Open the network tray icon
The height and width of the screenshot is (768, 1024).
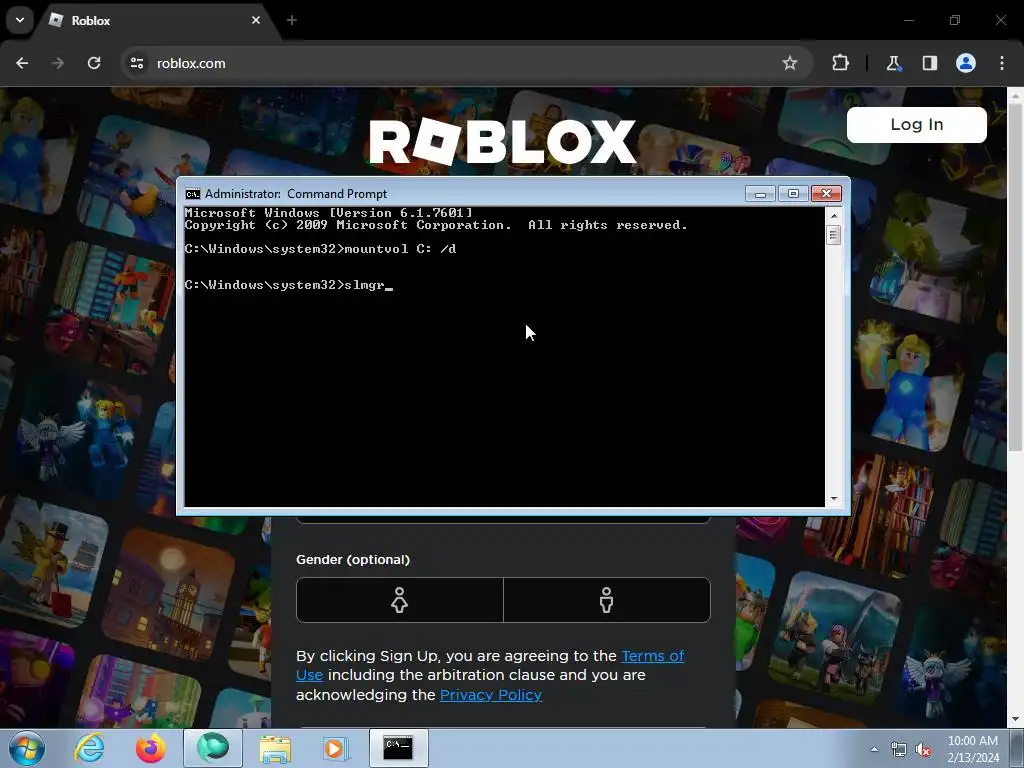click(x=899, y=750)
